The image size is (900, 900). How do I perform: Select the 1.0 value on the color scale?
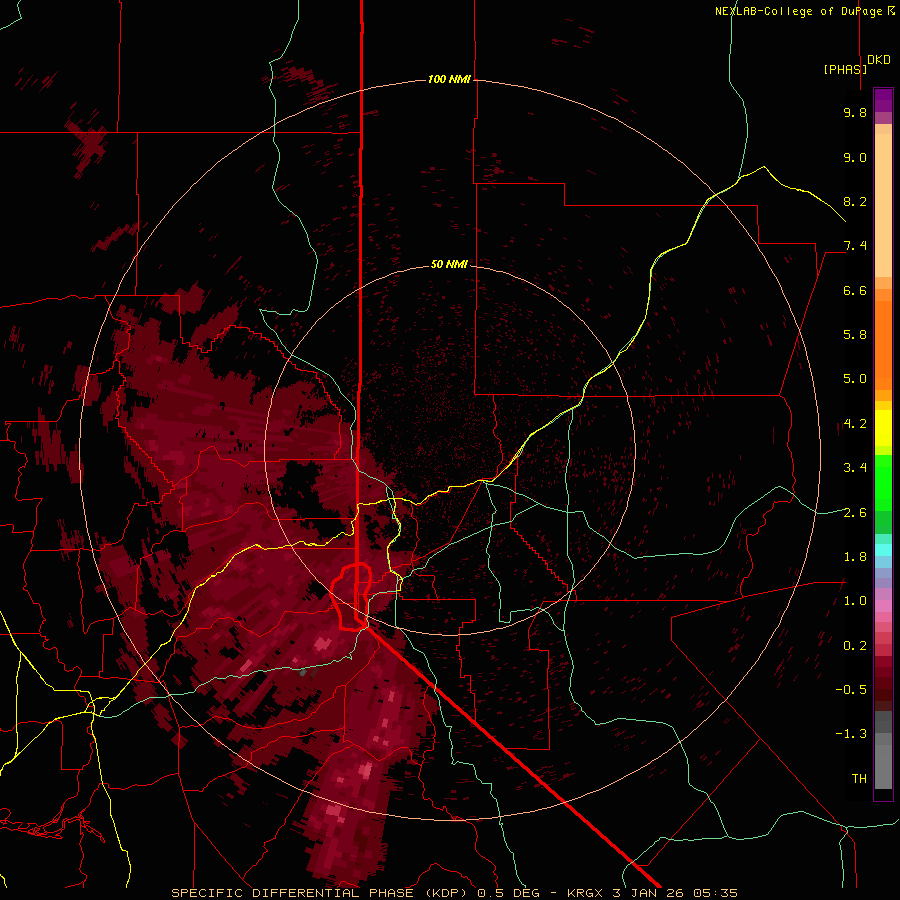(x=855, y=601)
